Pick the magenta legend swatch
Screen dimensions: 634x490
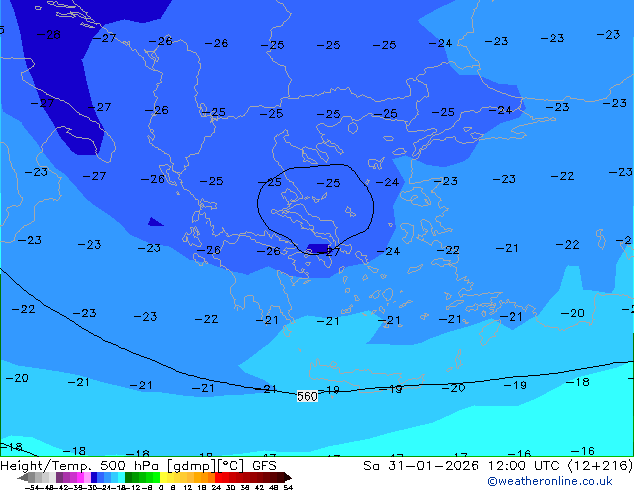[80, 477]
